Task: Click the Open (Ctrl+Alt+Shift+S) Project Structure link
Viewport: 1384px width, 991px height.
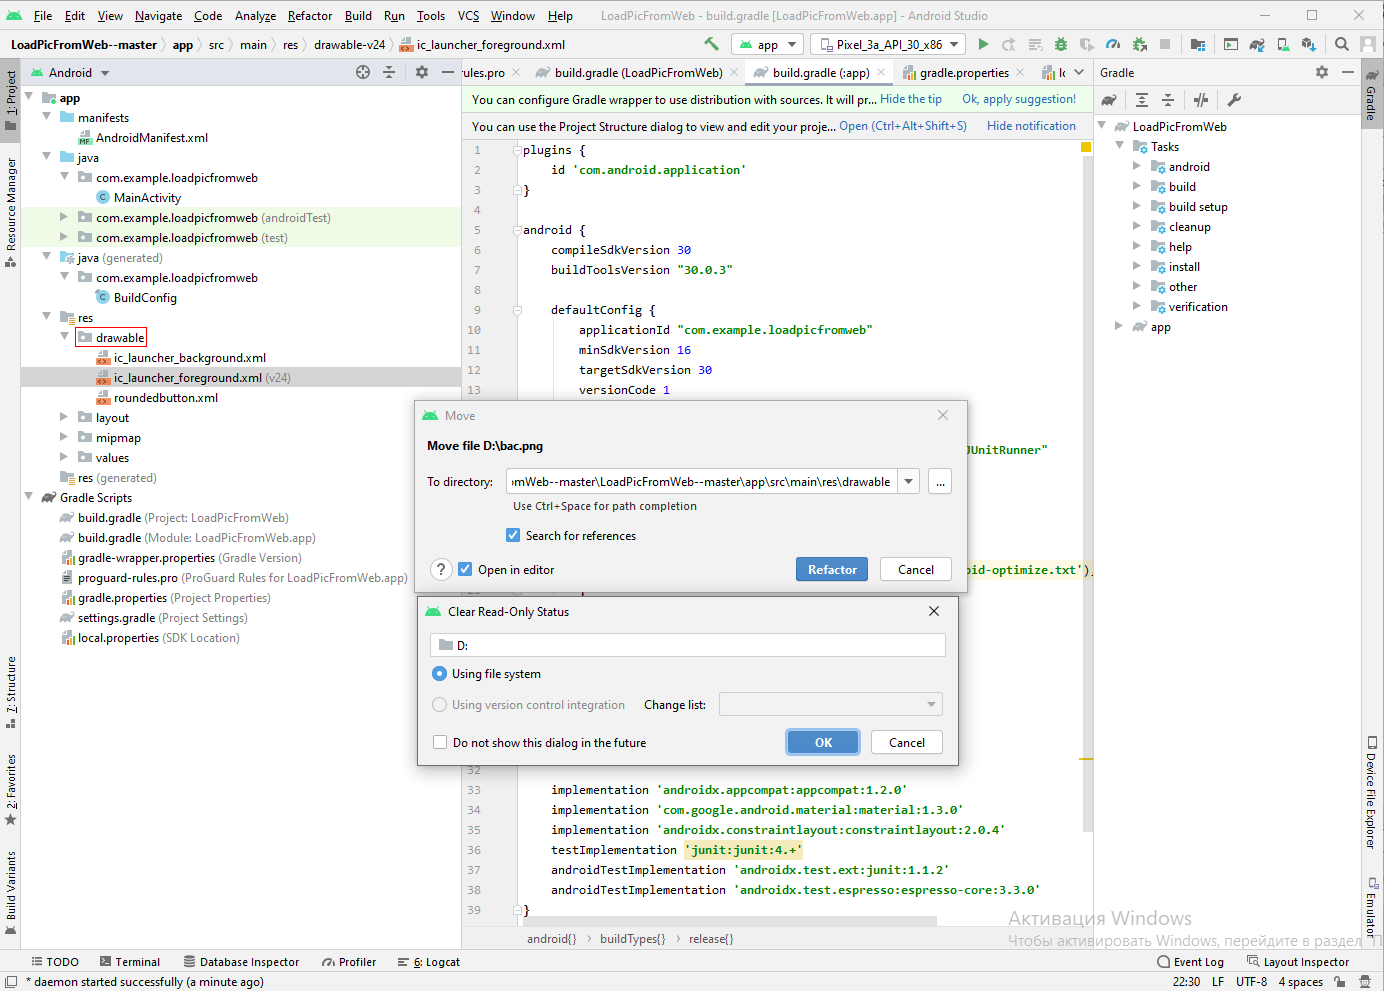Action: [x=903, y=126]
